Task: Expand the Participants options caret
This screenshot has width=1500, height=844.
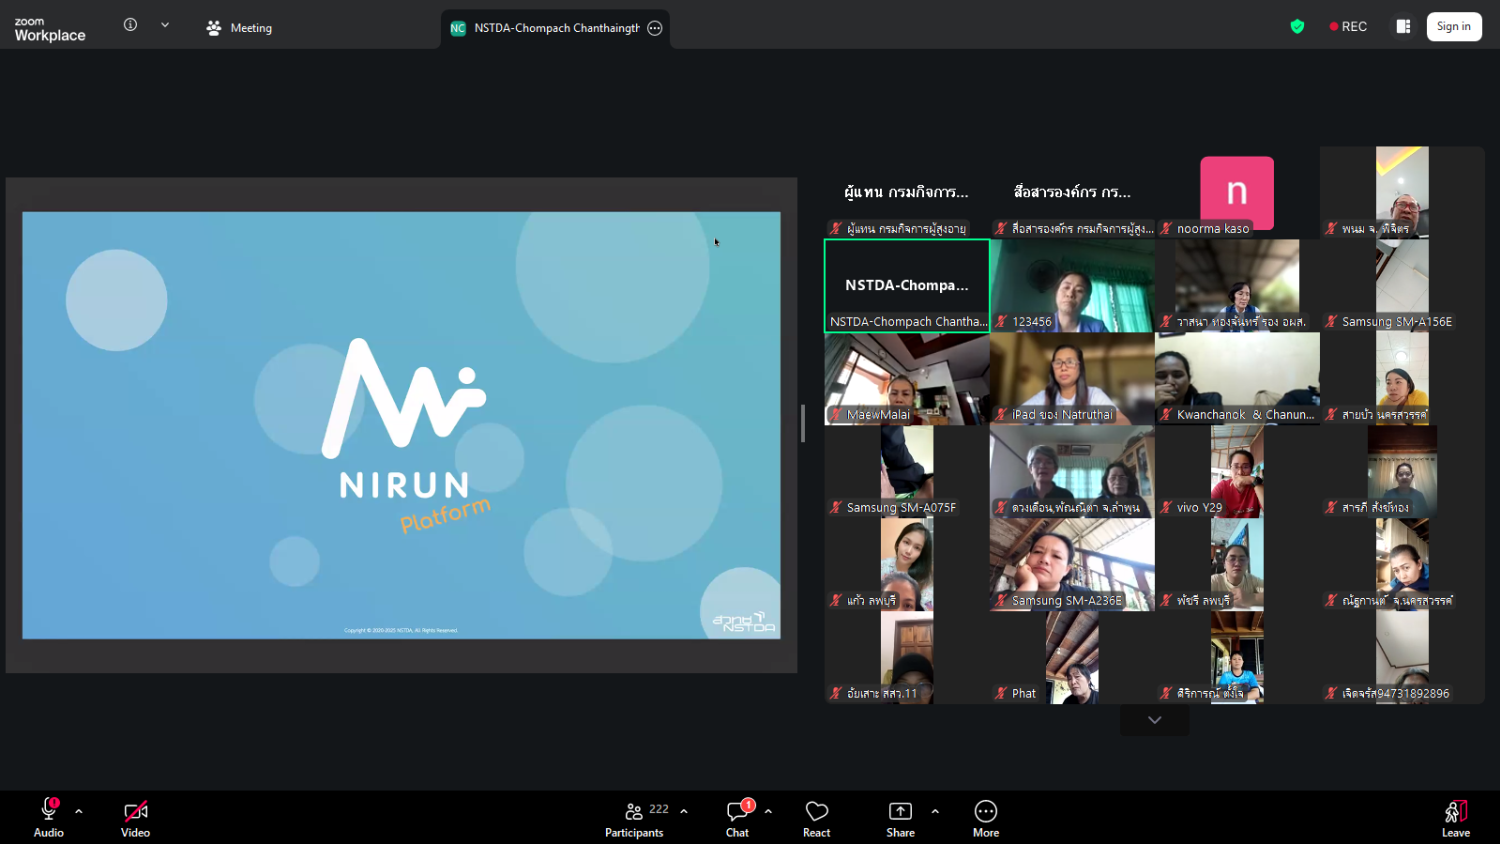Action: pyautogui.click(x=684, y=811)
